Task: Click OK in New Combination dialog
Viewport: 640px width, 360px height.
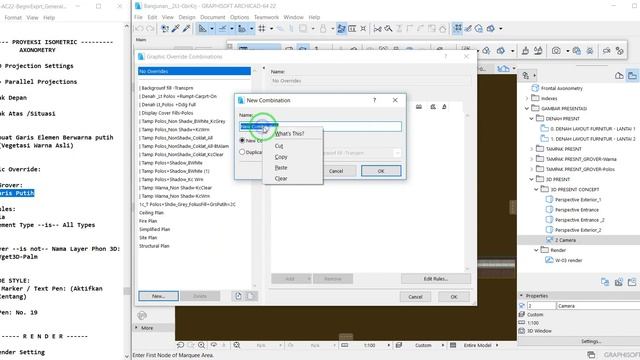Action: point(381,171)
